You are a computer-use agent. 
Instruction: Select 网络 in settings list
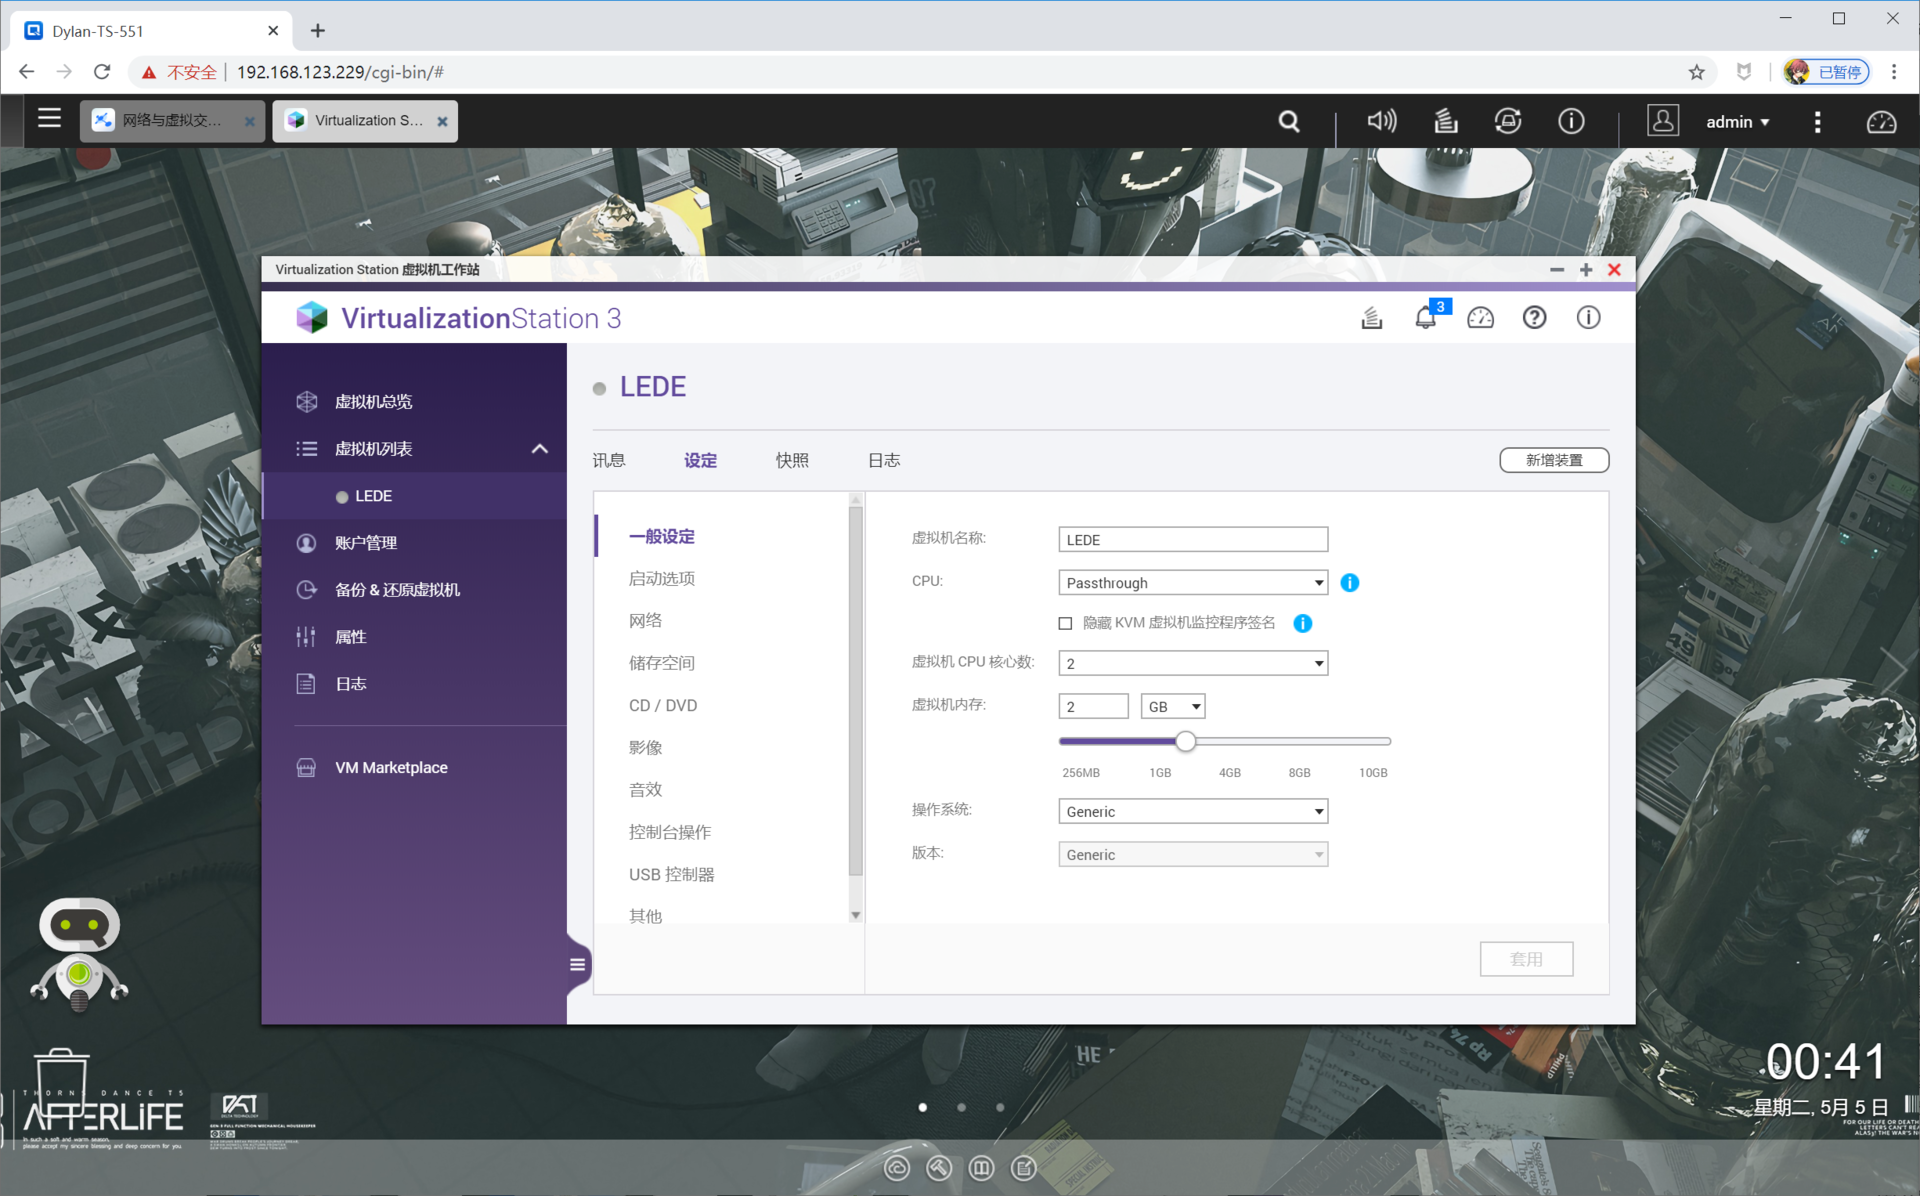[x=645, y=620]
